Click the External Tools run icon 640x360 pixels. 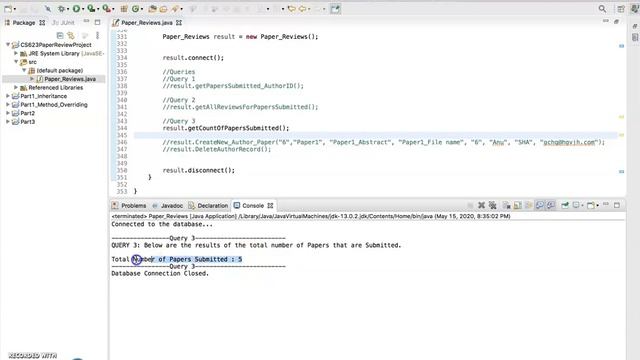pyautogui.click(x=106, y=9)
